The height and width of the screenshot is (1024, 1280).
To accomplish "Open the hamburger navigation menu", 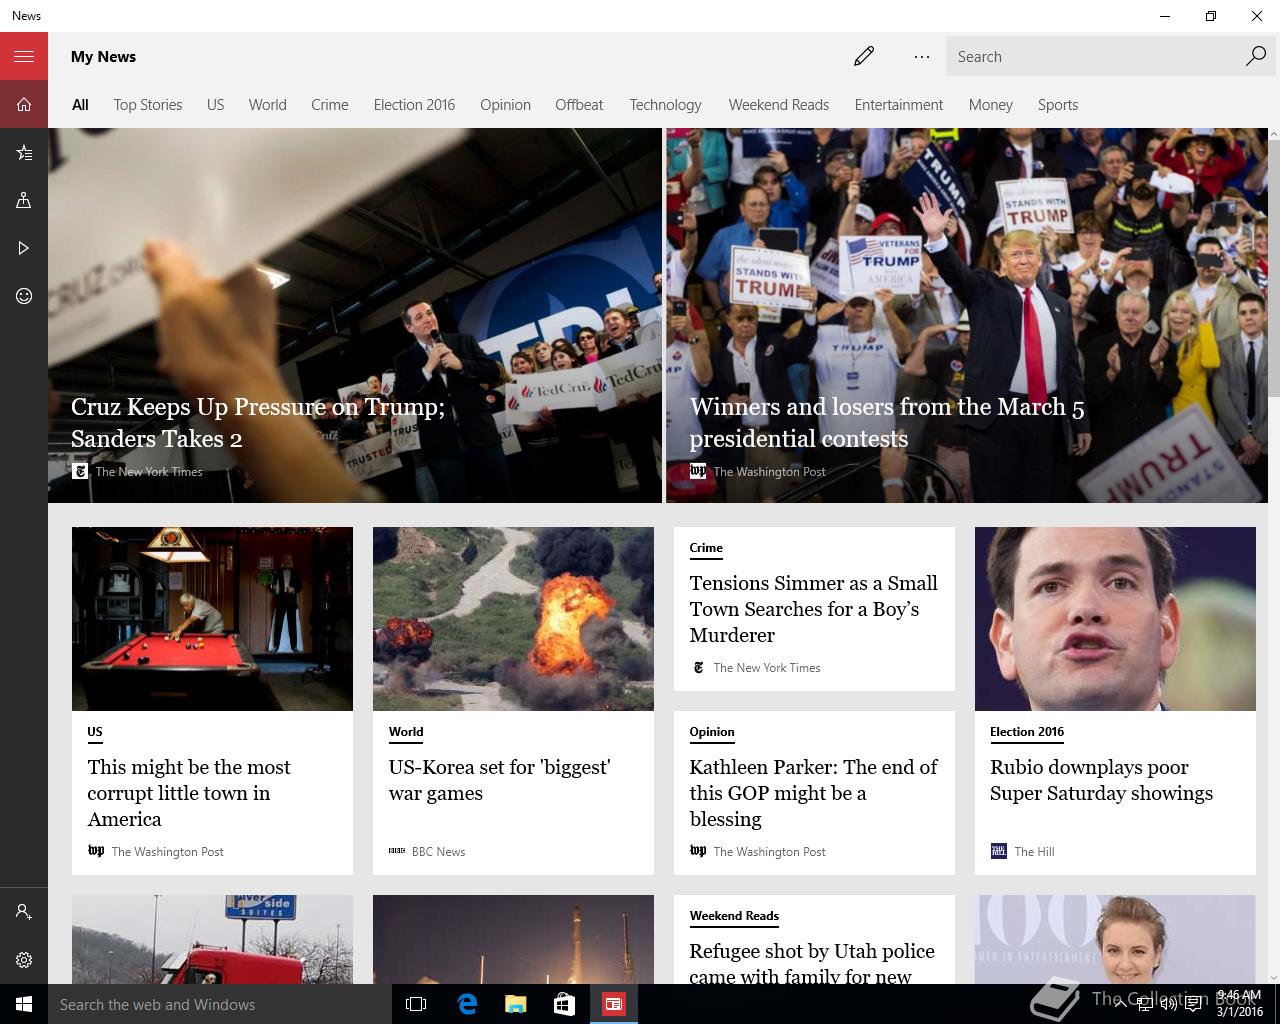I will 24,56.
